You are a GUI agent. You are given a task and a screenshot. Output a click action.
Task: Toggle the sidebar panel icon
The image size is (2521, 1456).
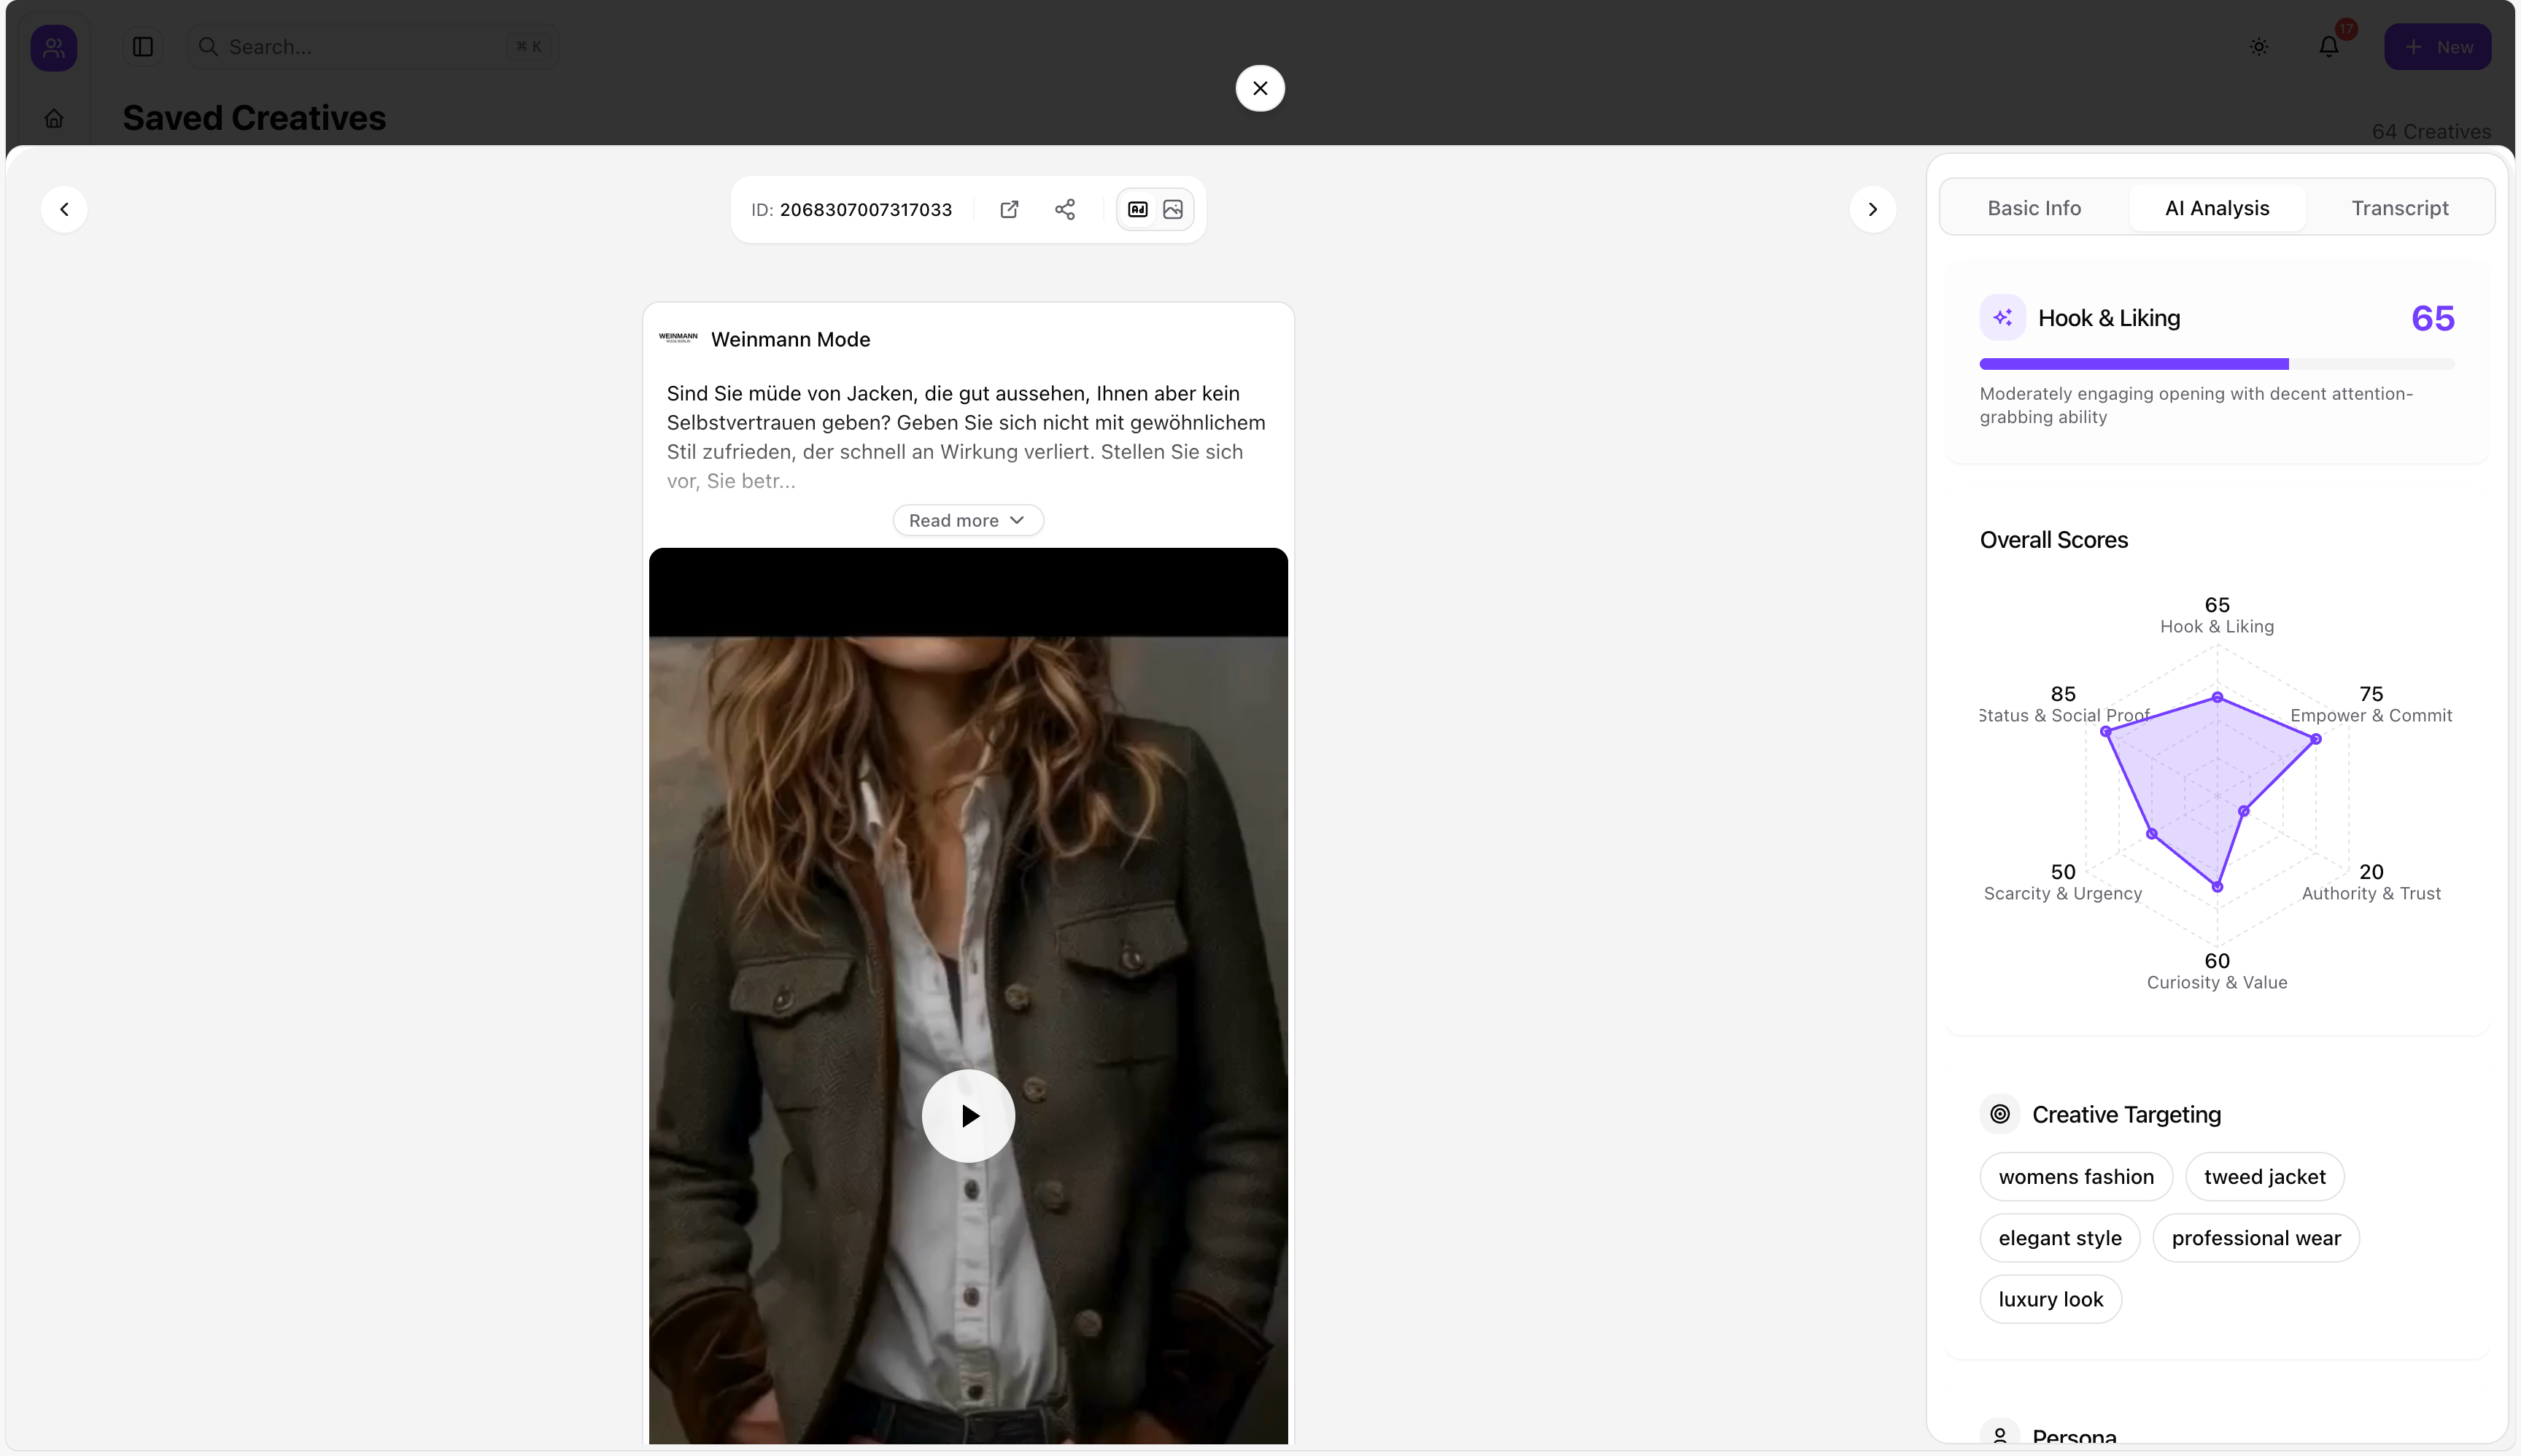(x=143, y=47)
